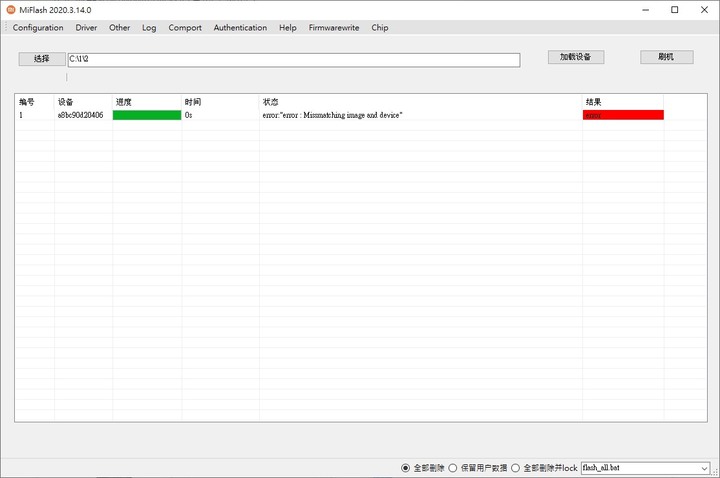The width and height of the screenshot is (720, 478).
Task: Select device ID a8bc90d20406
Action: click(x=80, y=115)
